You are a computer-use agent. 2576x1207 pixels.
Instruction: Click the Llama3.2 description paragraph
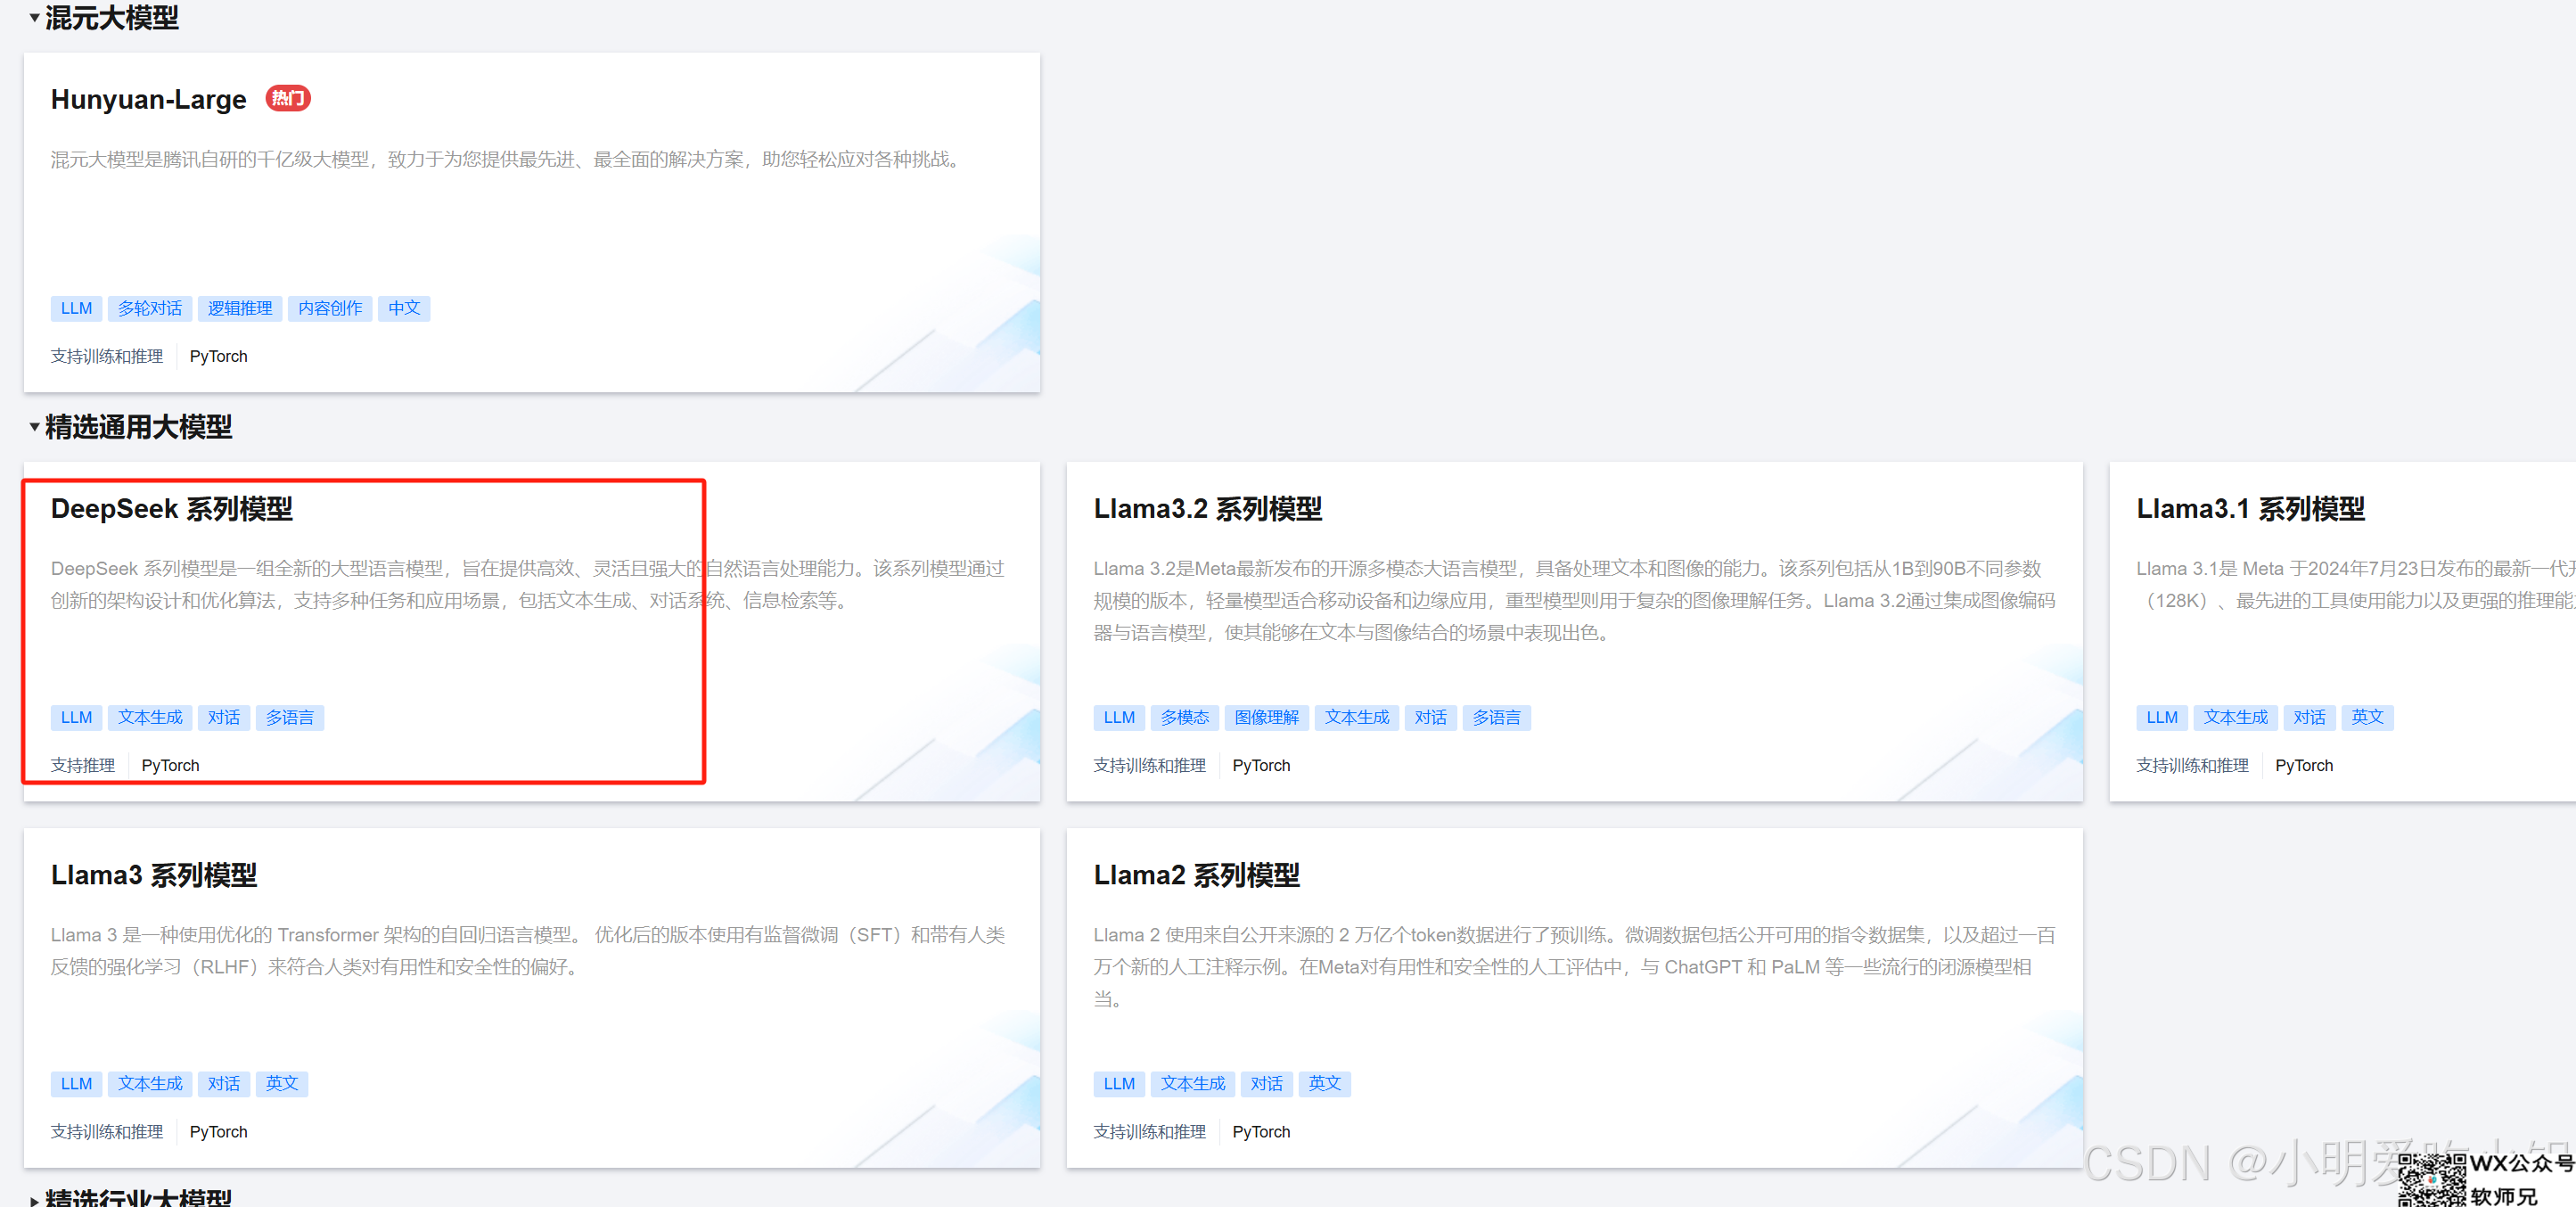(x=1574, y=600)
